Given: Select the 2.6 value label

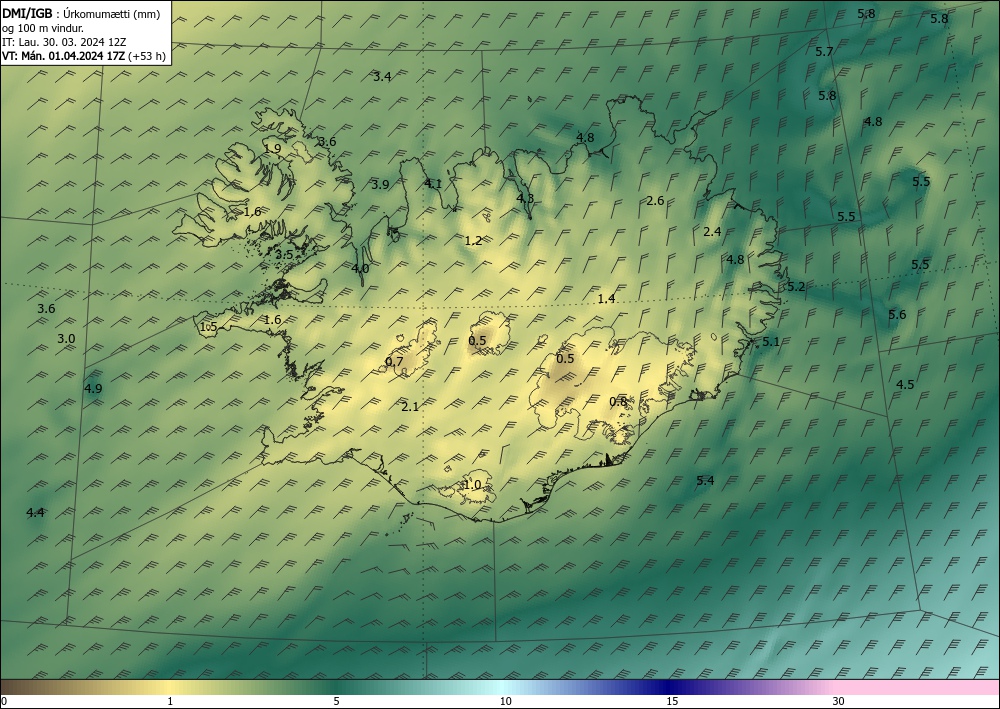Looking at the screenshot, I should tap(655, 201).
